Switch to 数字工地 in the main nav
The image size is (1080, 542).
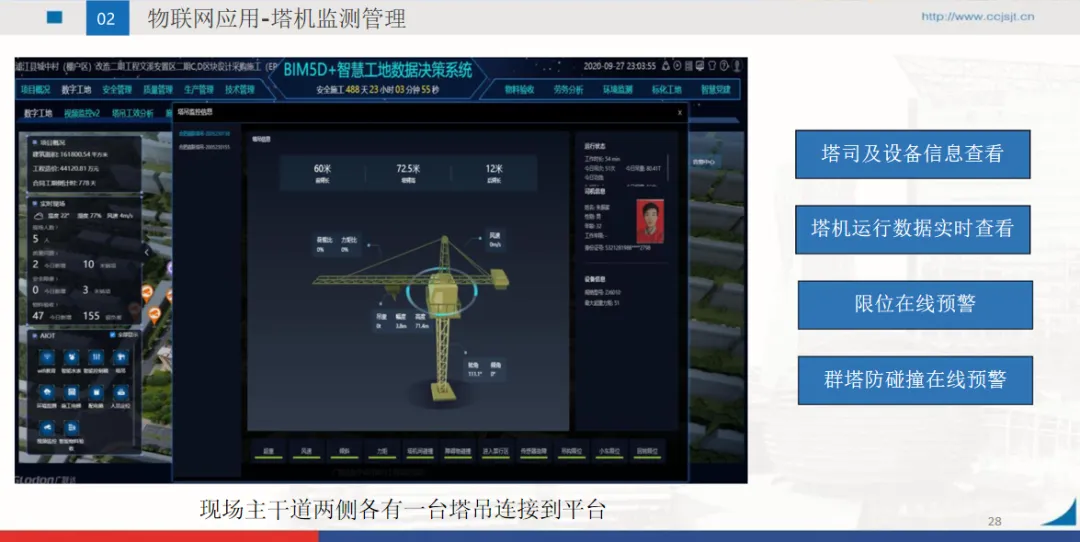coord(76,90)
